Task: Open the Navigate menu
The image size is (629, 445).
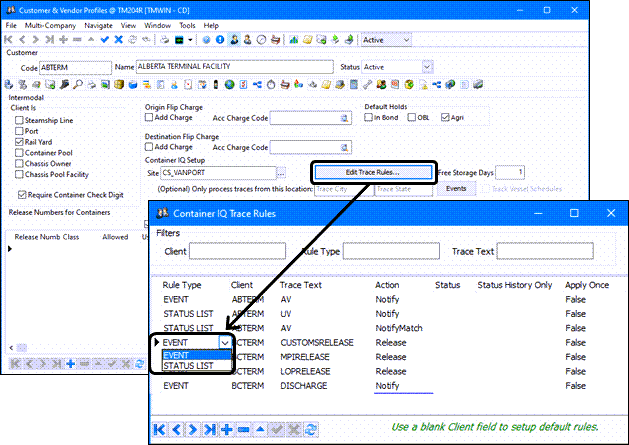Action: click(98, 24)
